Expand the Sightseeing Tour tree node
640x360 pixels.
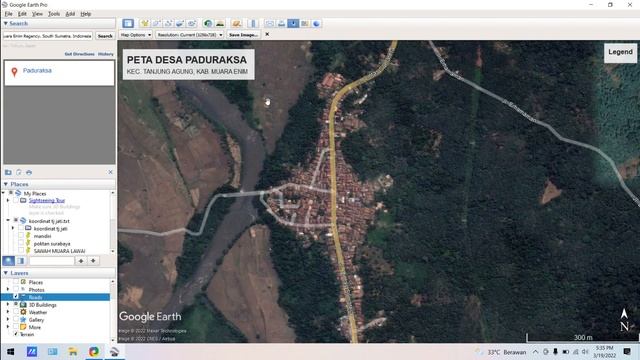tap(8, 200)
